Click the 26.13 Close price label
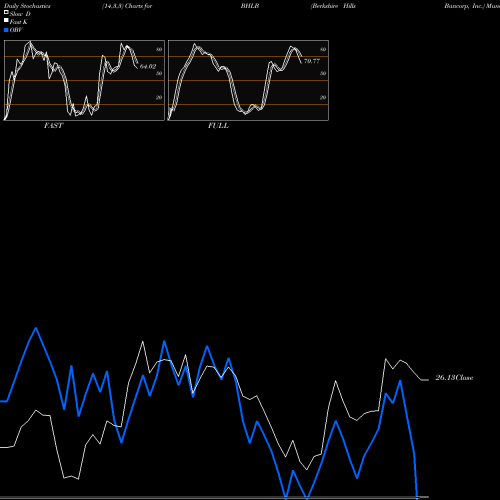This screenshot has height=500, width=500. 454,378
